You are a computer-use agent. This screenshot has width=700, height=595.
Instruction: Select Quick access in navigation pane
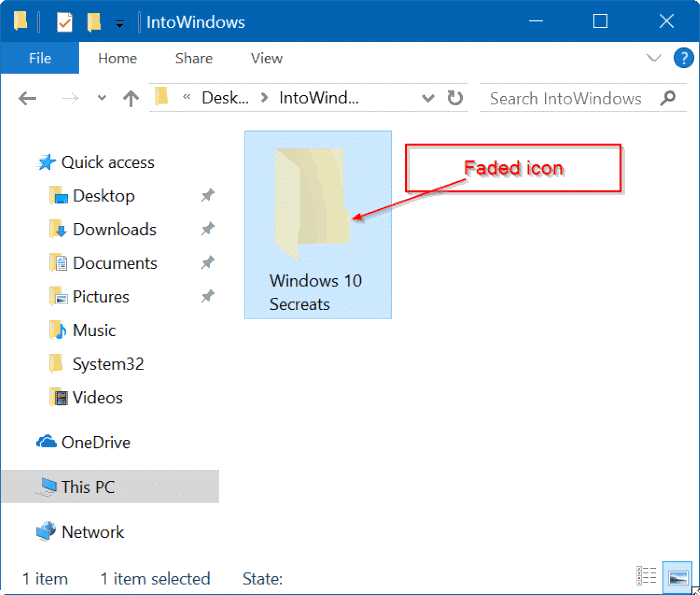click(x=108, y=162)
